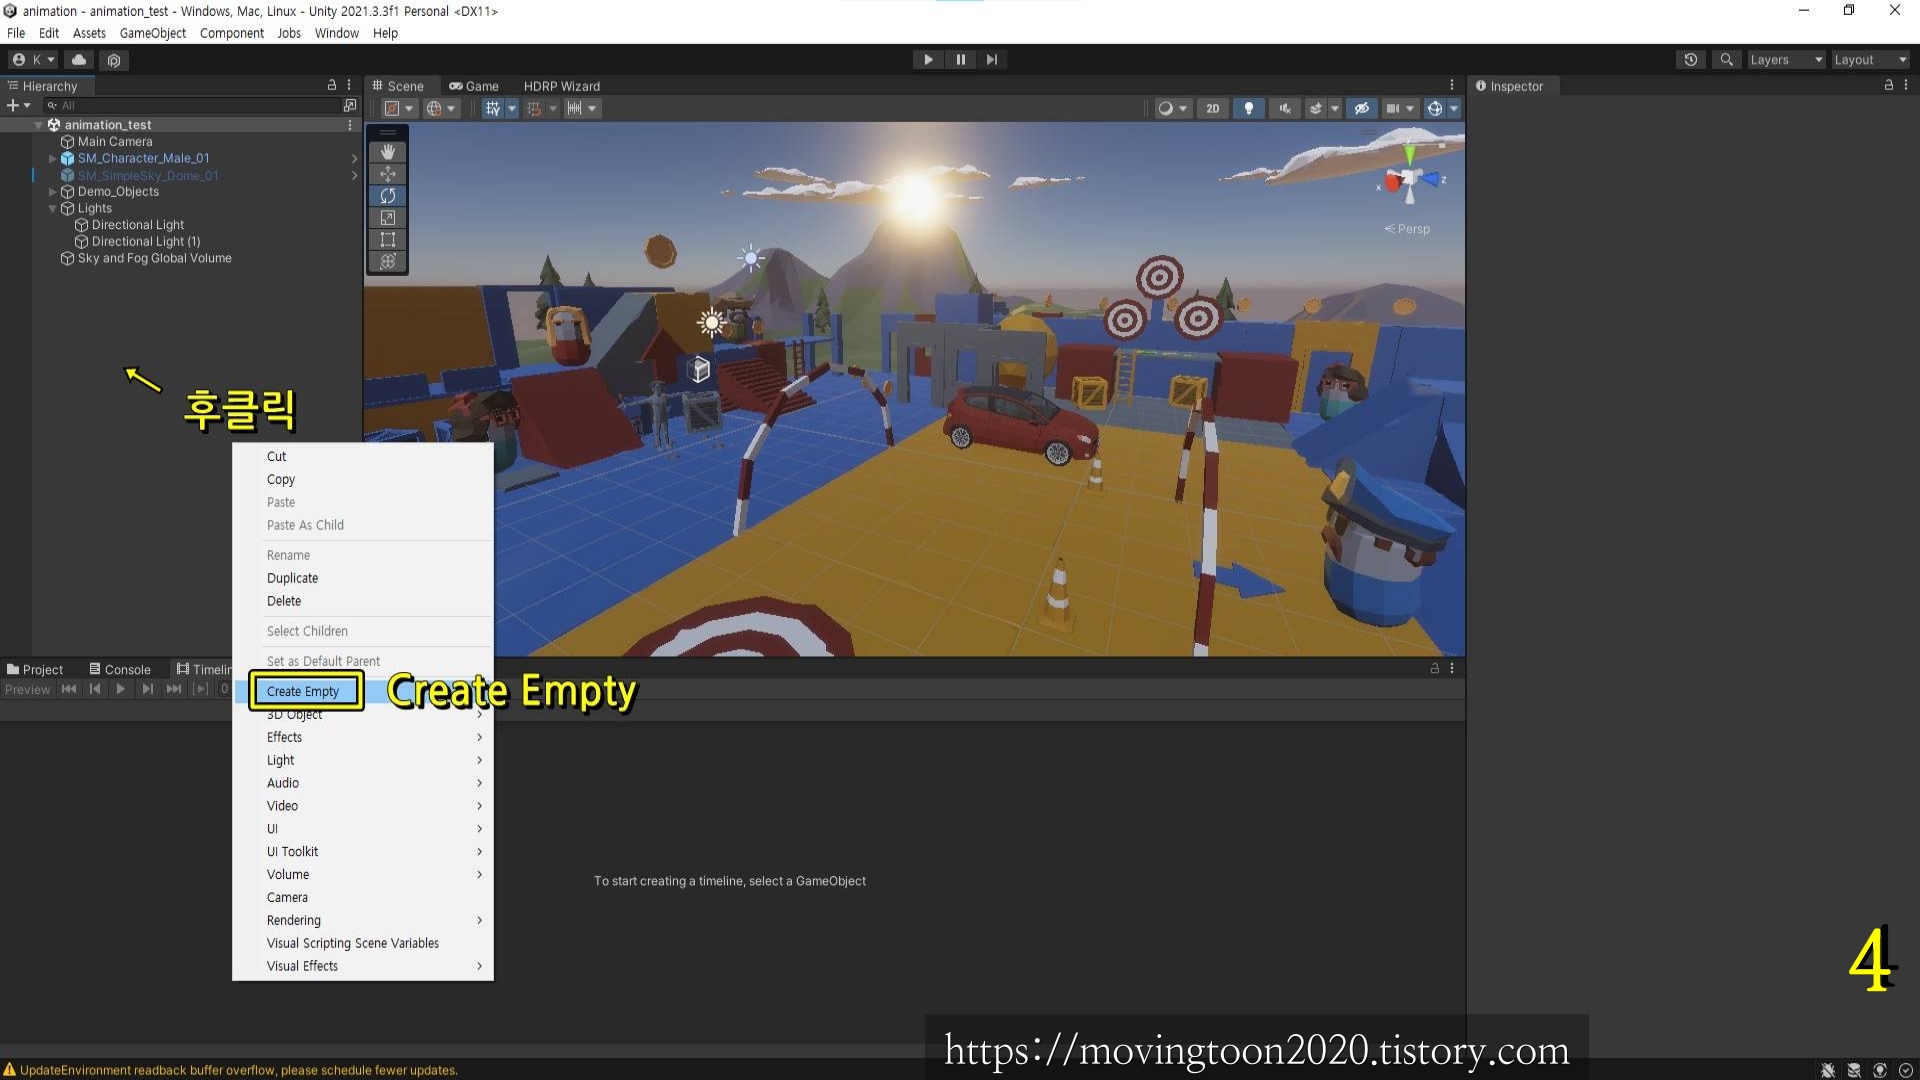Select the Rotate tool
Screen dimensions: 1920x1080
point(388,196)
